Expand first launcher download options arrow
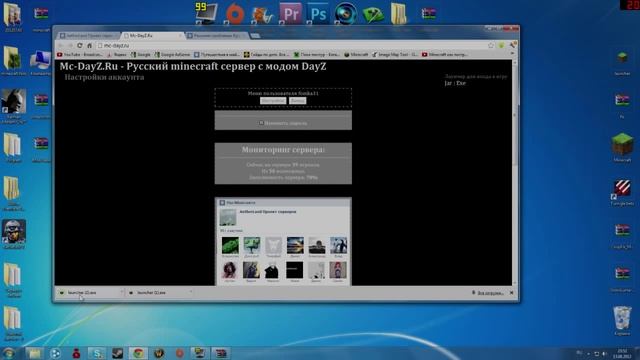The height and width of the screenshot is (360, 640). [x=122, y=292]
